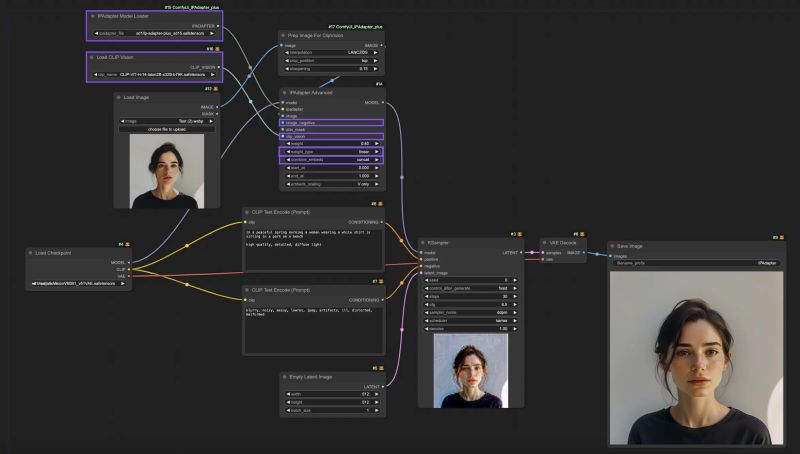The height and width of the screenshot is (454, 800).
Task: Decrease the steps value with its left arrow
Action: coord(427,296)
